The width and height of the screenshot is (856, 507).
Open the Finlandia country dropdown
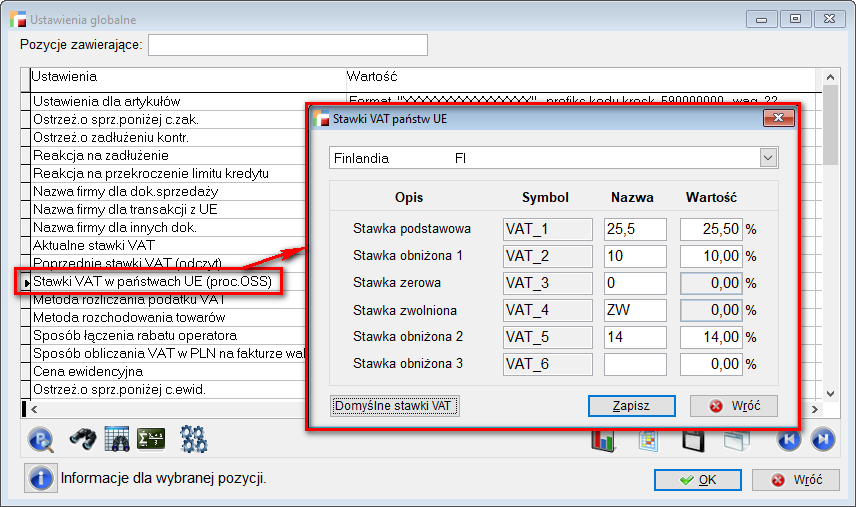[x=767, y=158]
